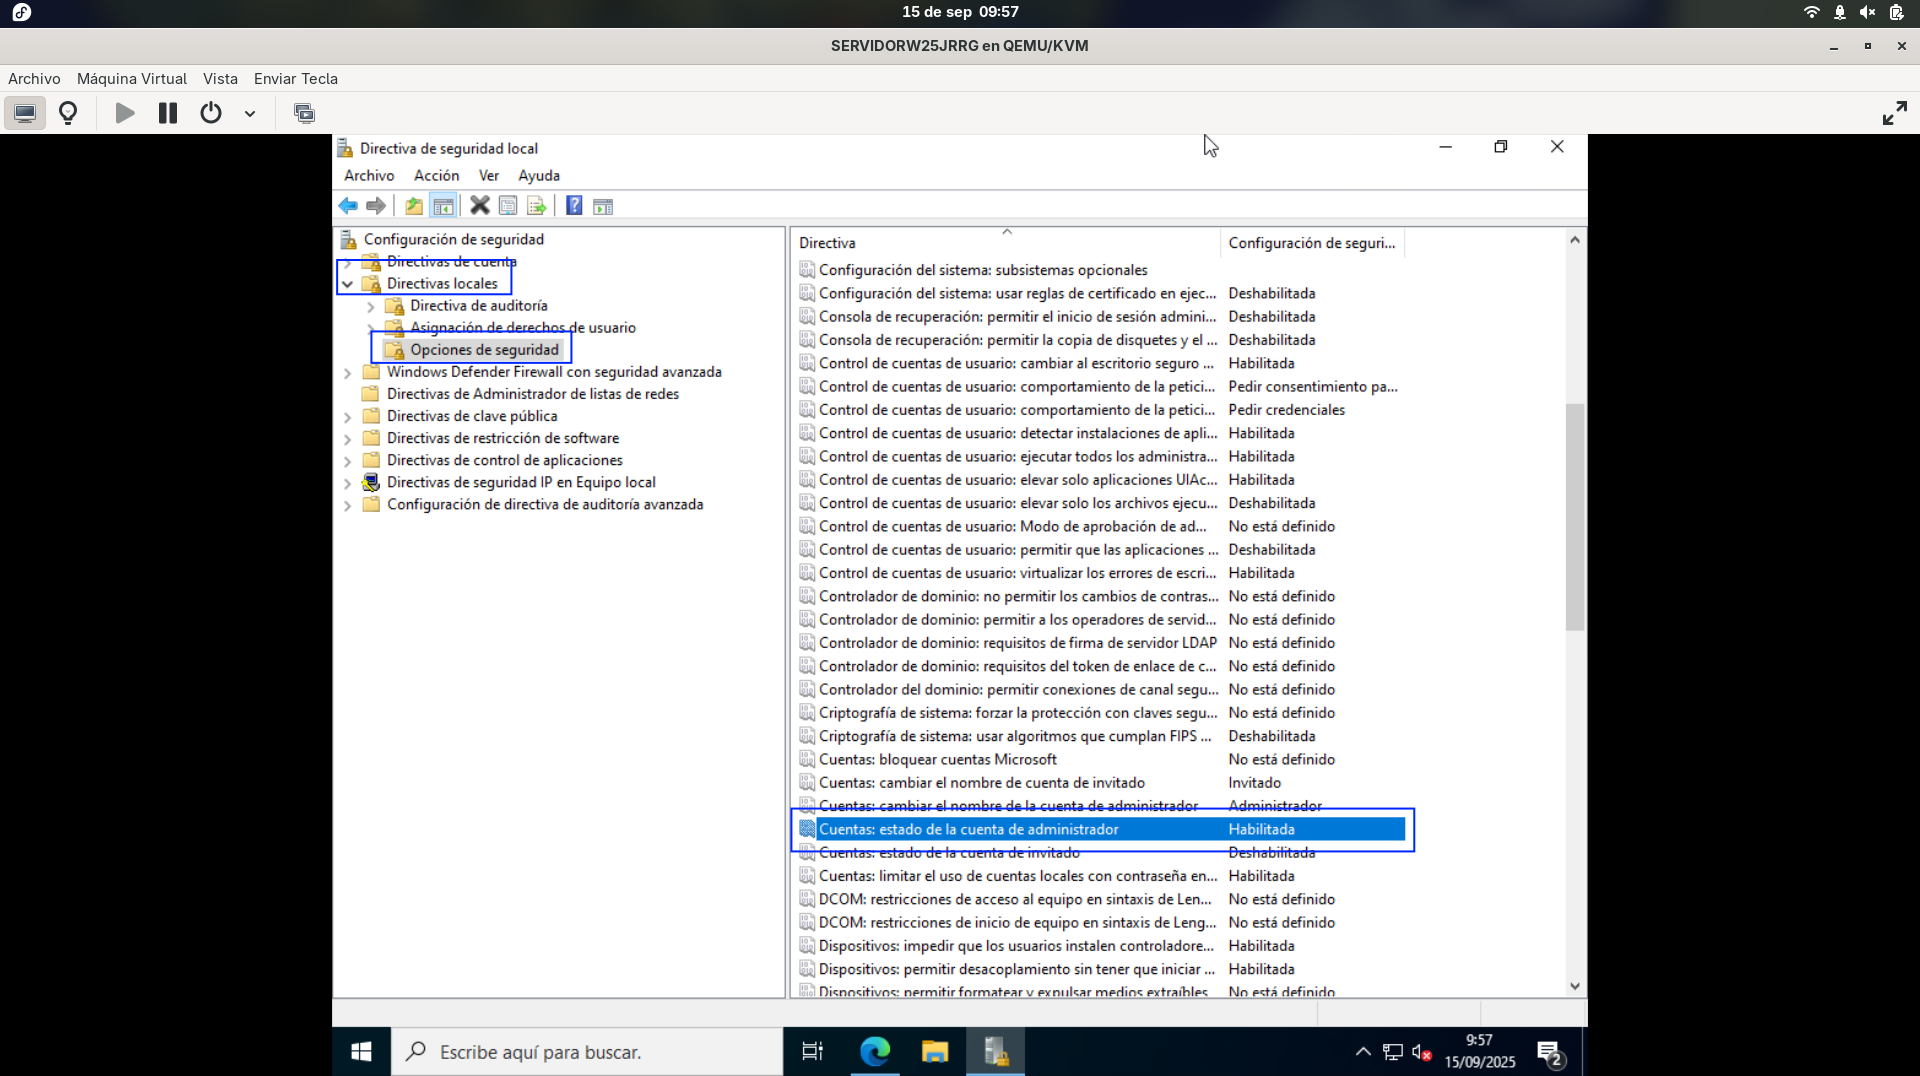
Task: Open the shutdown options dropdown arrow
Action: [250, 114]
